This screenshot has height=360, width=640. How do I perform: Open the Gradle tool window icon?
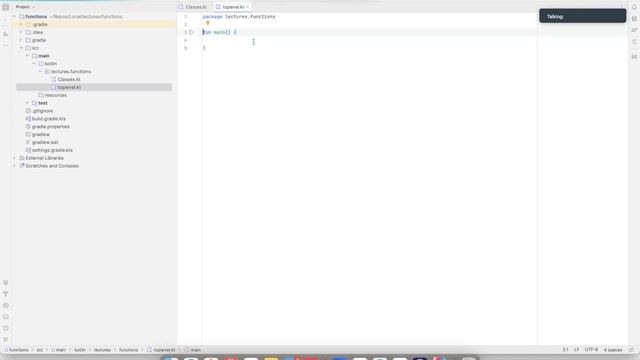(x=634, y=30)
